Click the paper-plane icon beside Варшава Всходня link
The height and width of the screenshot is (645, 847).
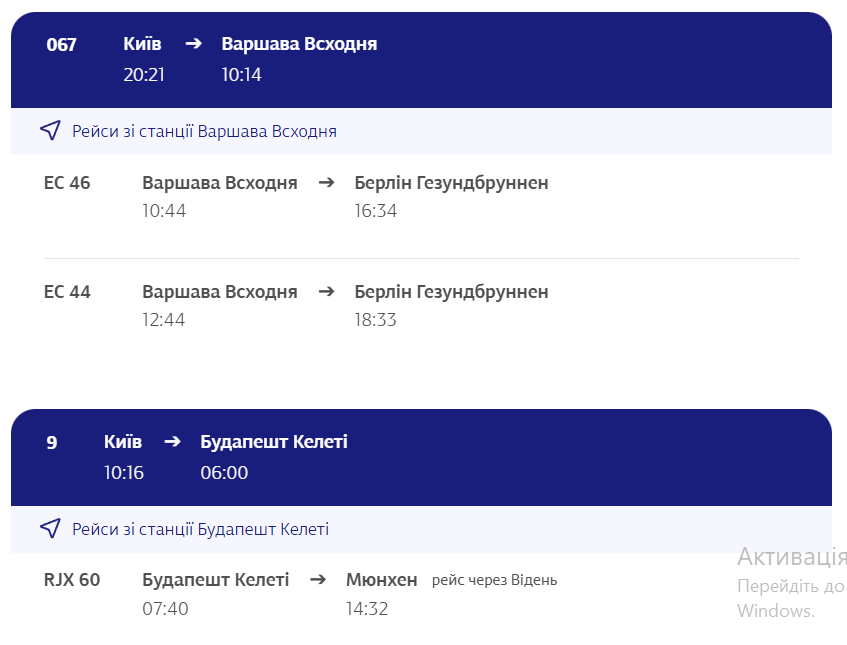click(50, 129)
